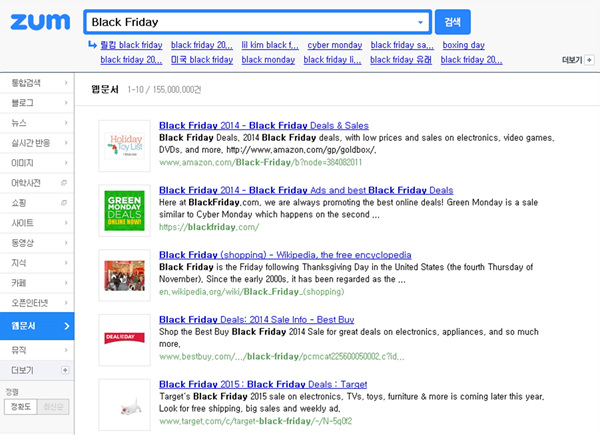Open related search 'black friday 유래'

(401, 60)
